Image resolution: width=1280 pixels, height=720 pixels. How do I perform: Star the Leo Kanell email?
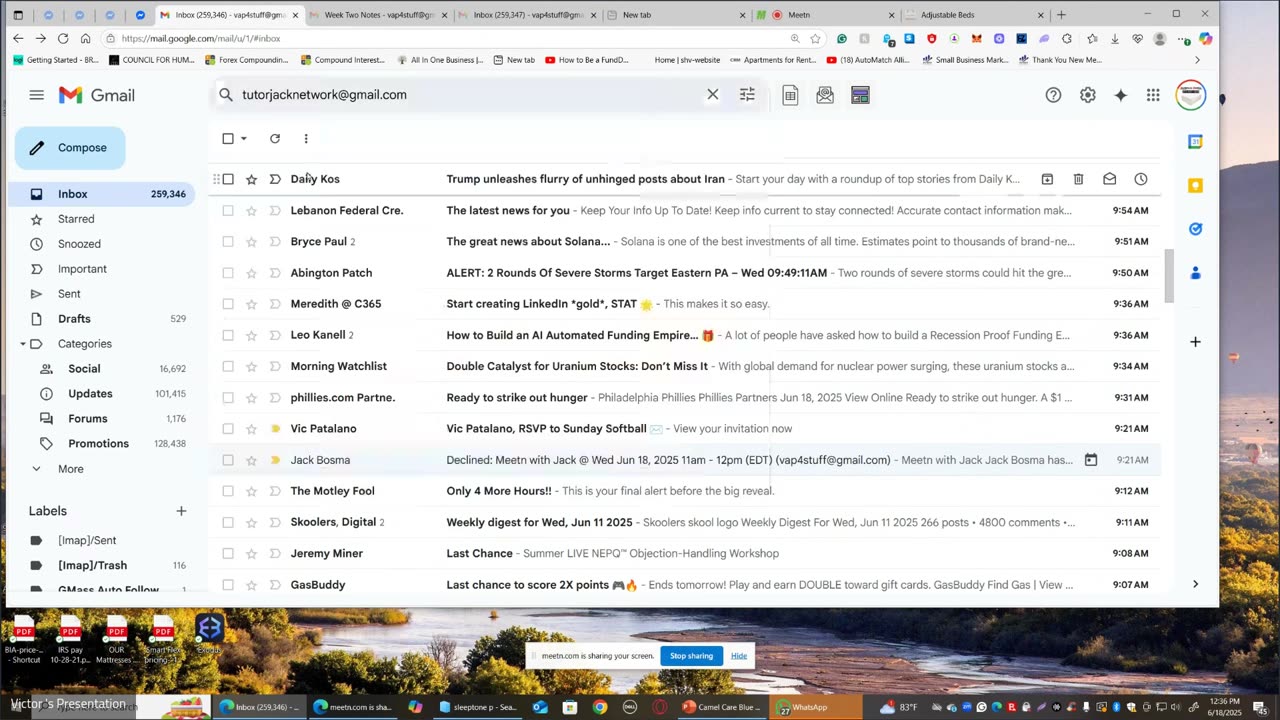(251, 335)
